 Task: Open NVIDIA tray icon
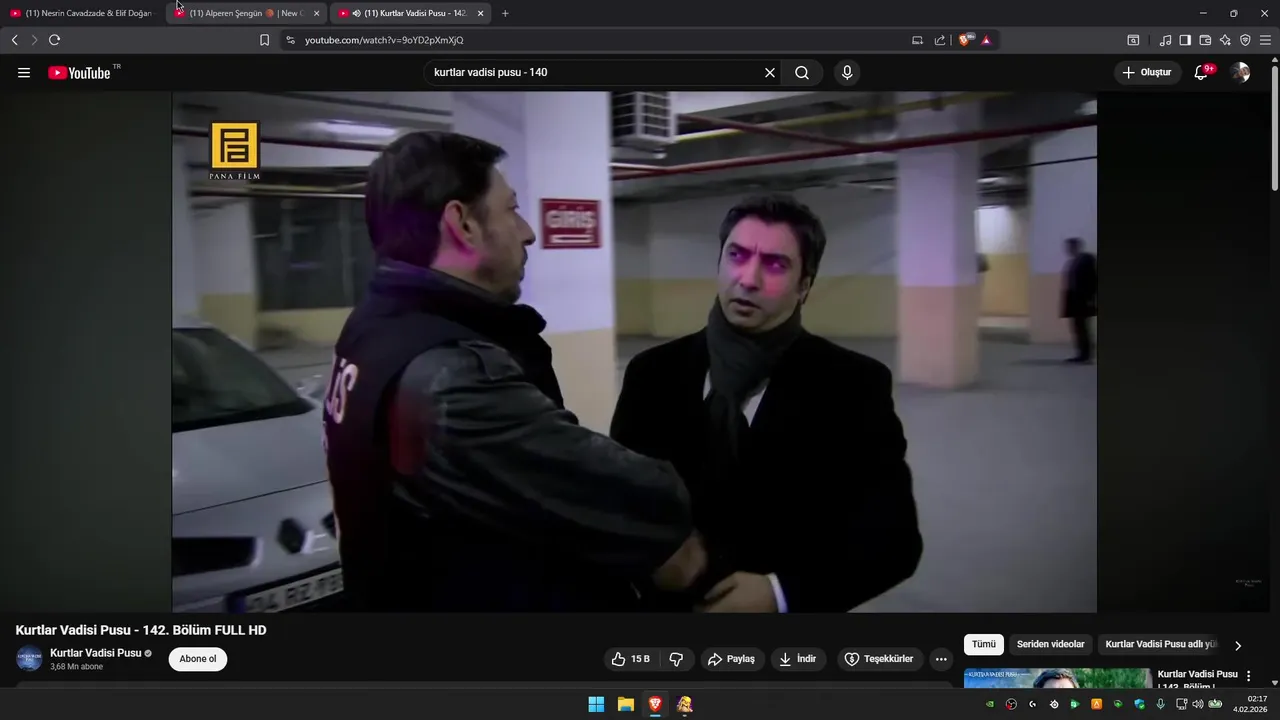(x=990, y=704)
